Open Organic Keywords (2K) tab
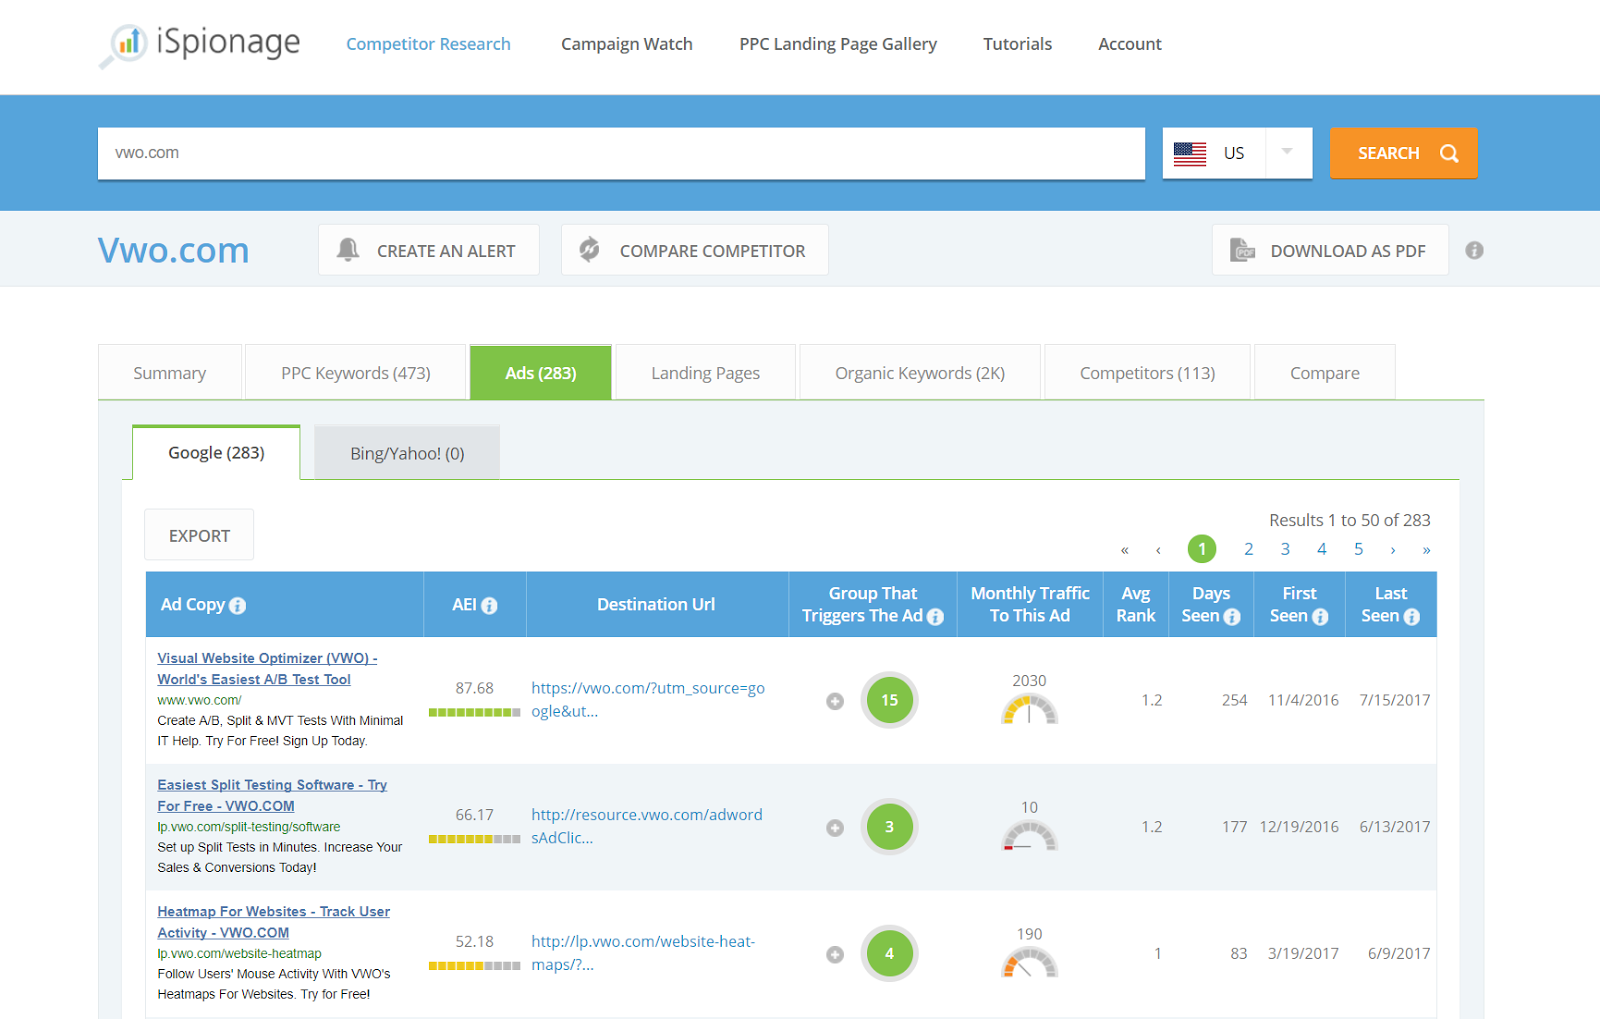This screenshot has height=1019, width=1600. [920, 373]
